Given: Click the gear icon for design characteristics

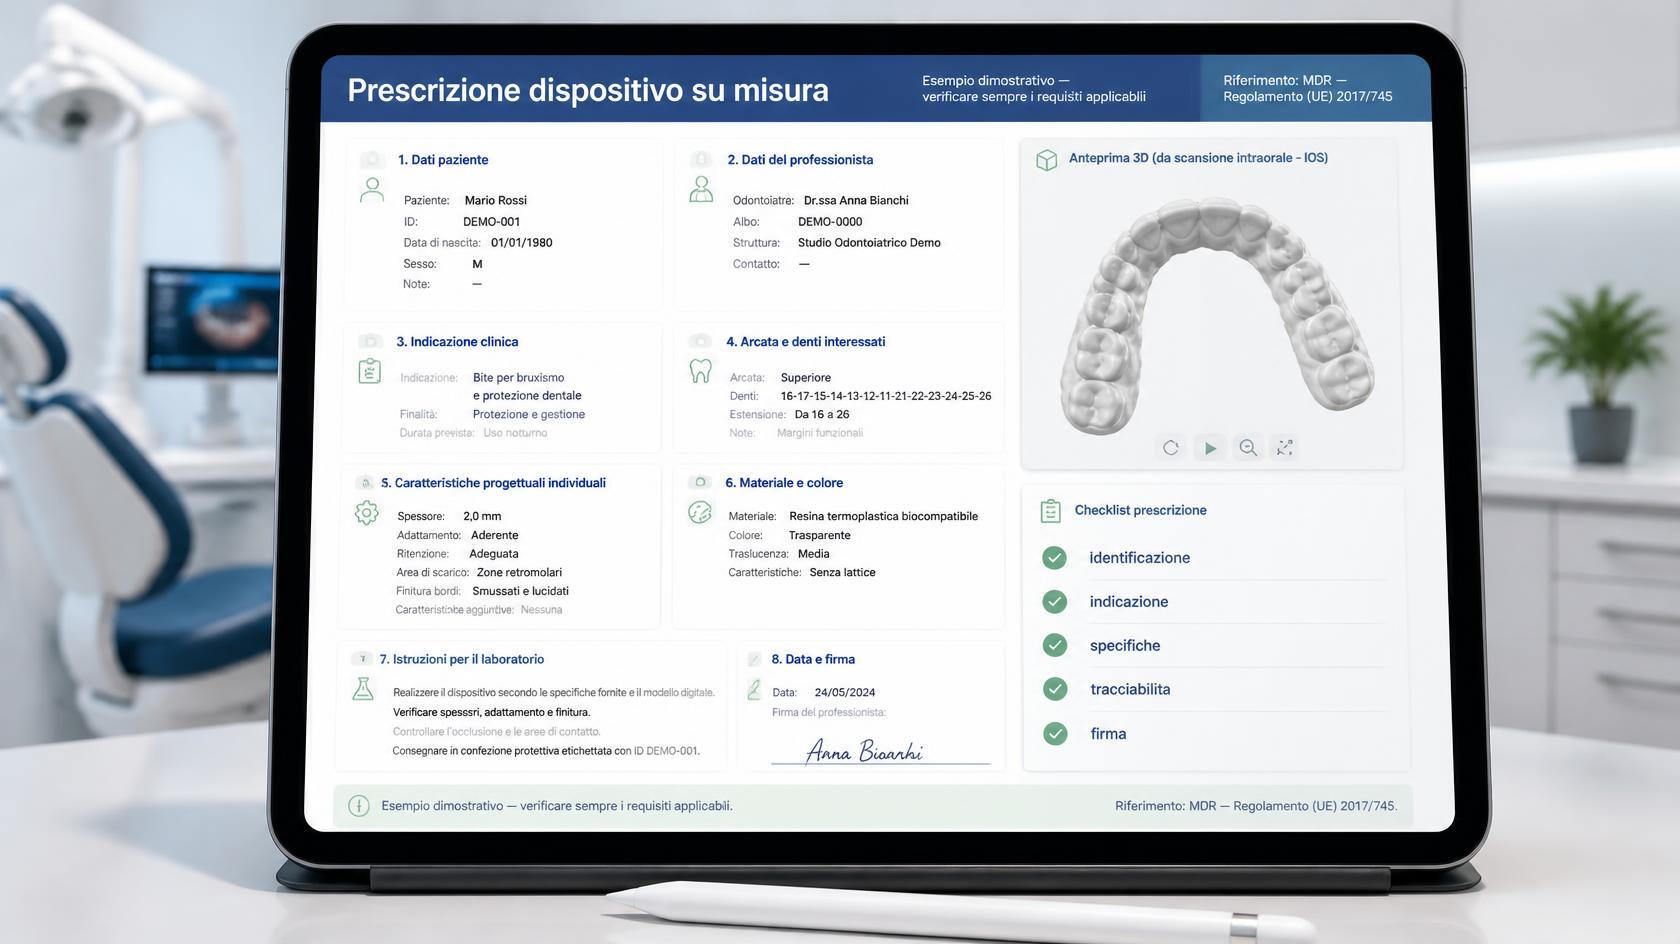Looking at the screenshot, I should [x=367, y=513].
